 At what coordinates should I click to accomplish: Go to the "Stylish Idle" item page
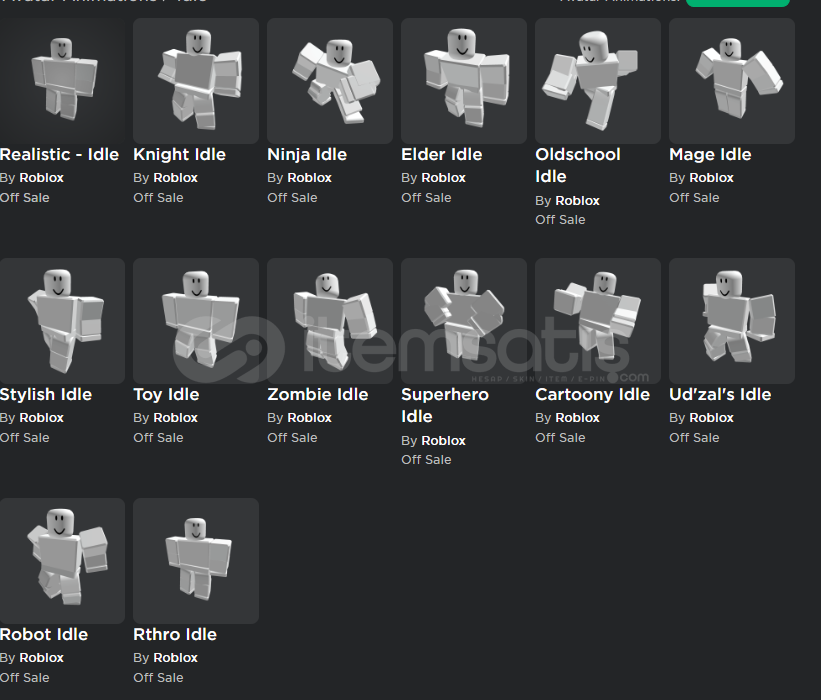tap(46, 394)
